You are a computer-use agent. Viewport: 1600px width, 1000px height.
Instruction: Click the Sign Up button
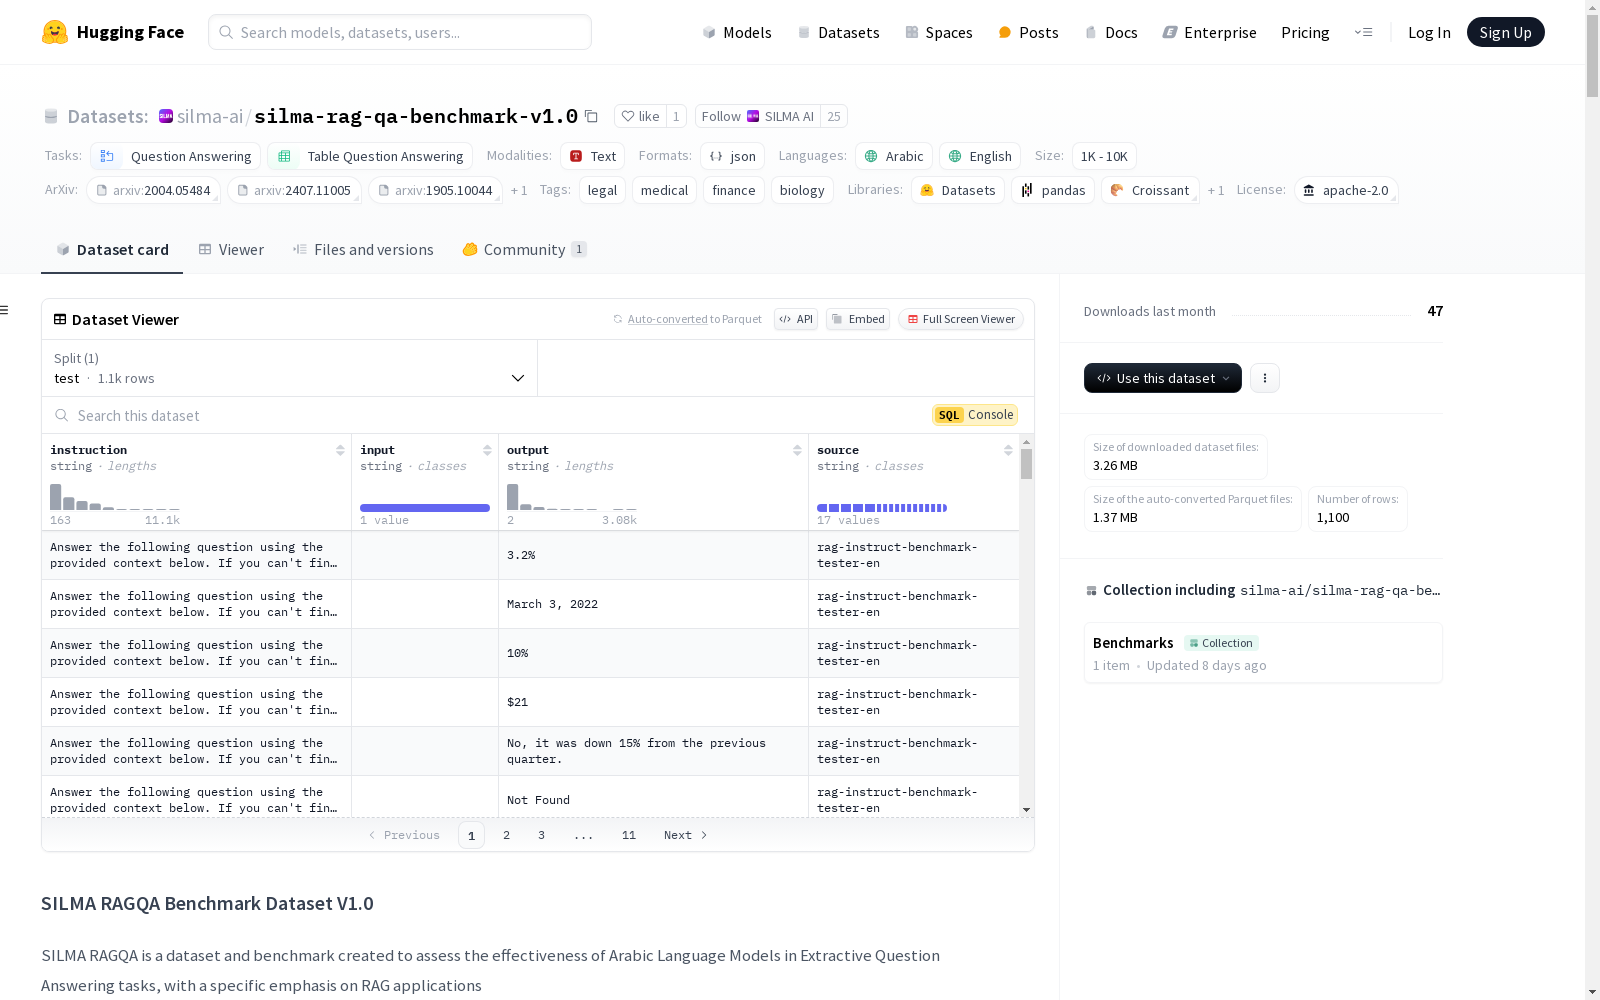[1505, 32]
